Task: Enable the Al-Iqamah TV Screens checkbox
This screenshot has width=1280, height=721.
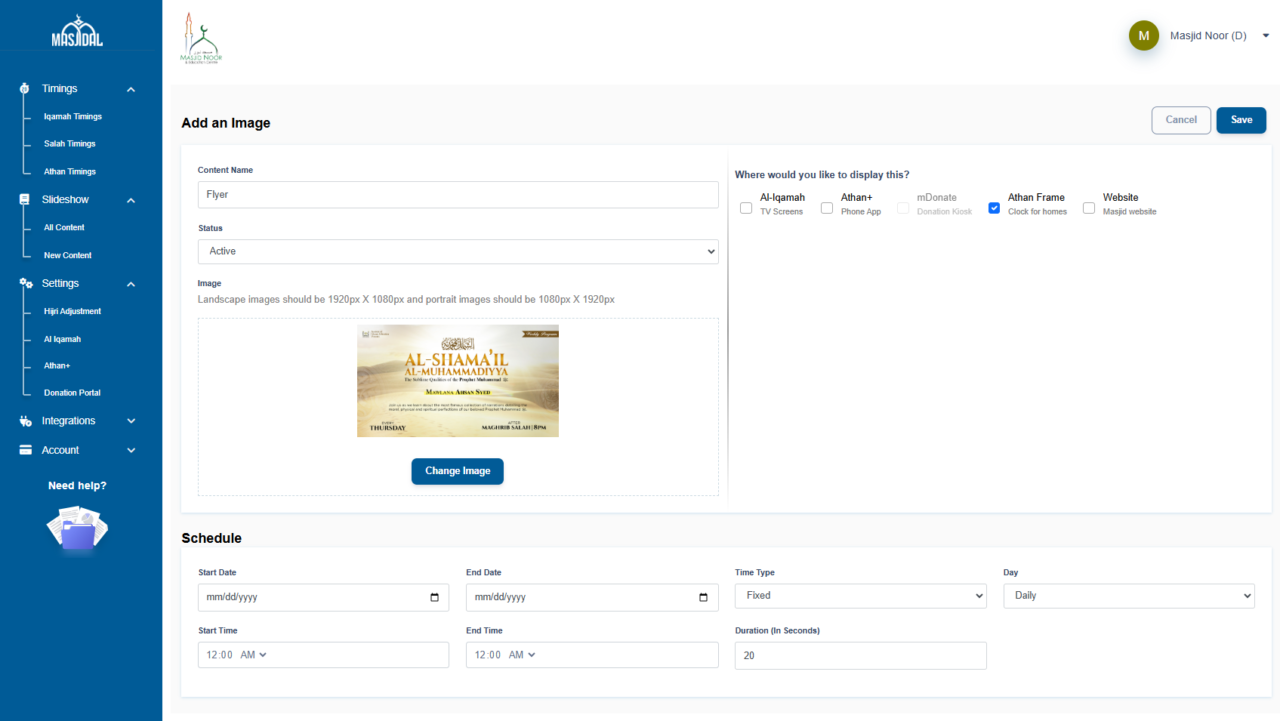Action: point(746,208)
